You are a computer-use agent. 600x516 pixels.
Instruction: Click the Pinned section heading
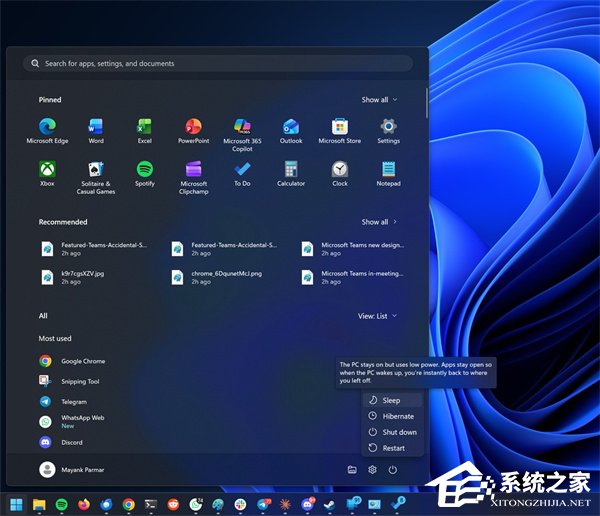point(50,100)
